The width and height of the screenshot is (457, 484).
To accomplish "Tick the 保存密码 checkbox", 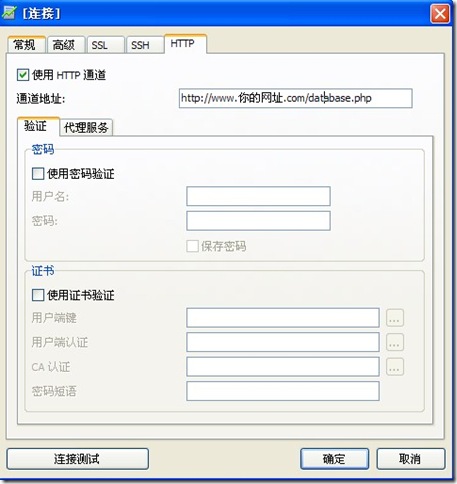I will tap(193, 246).
